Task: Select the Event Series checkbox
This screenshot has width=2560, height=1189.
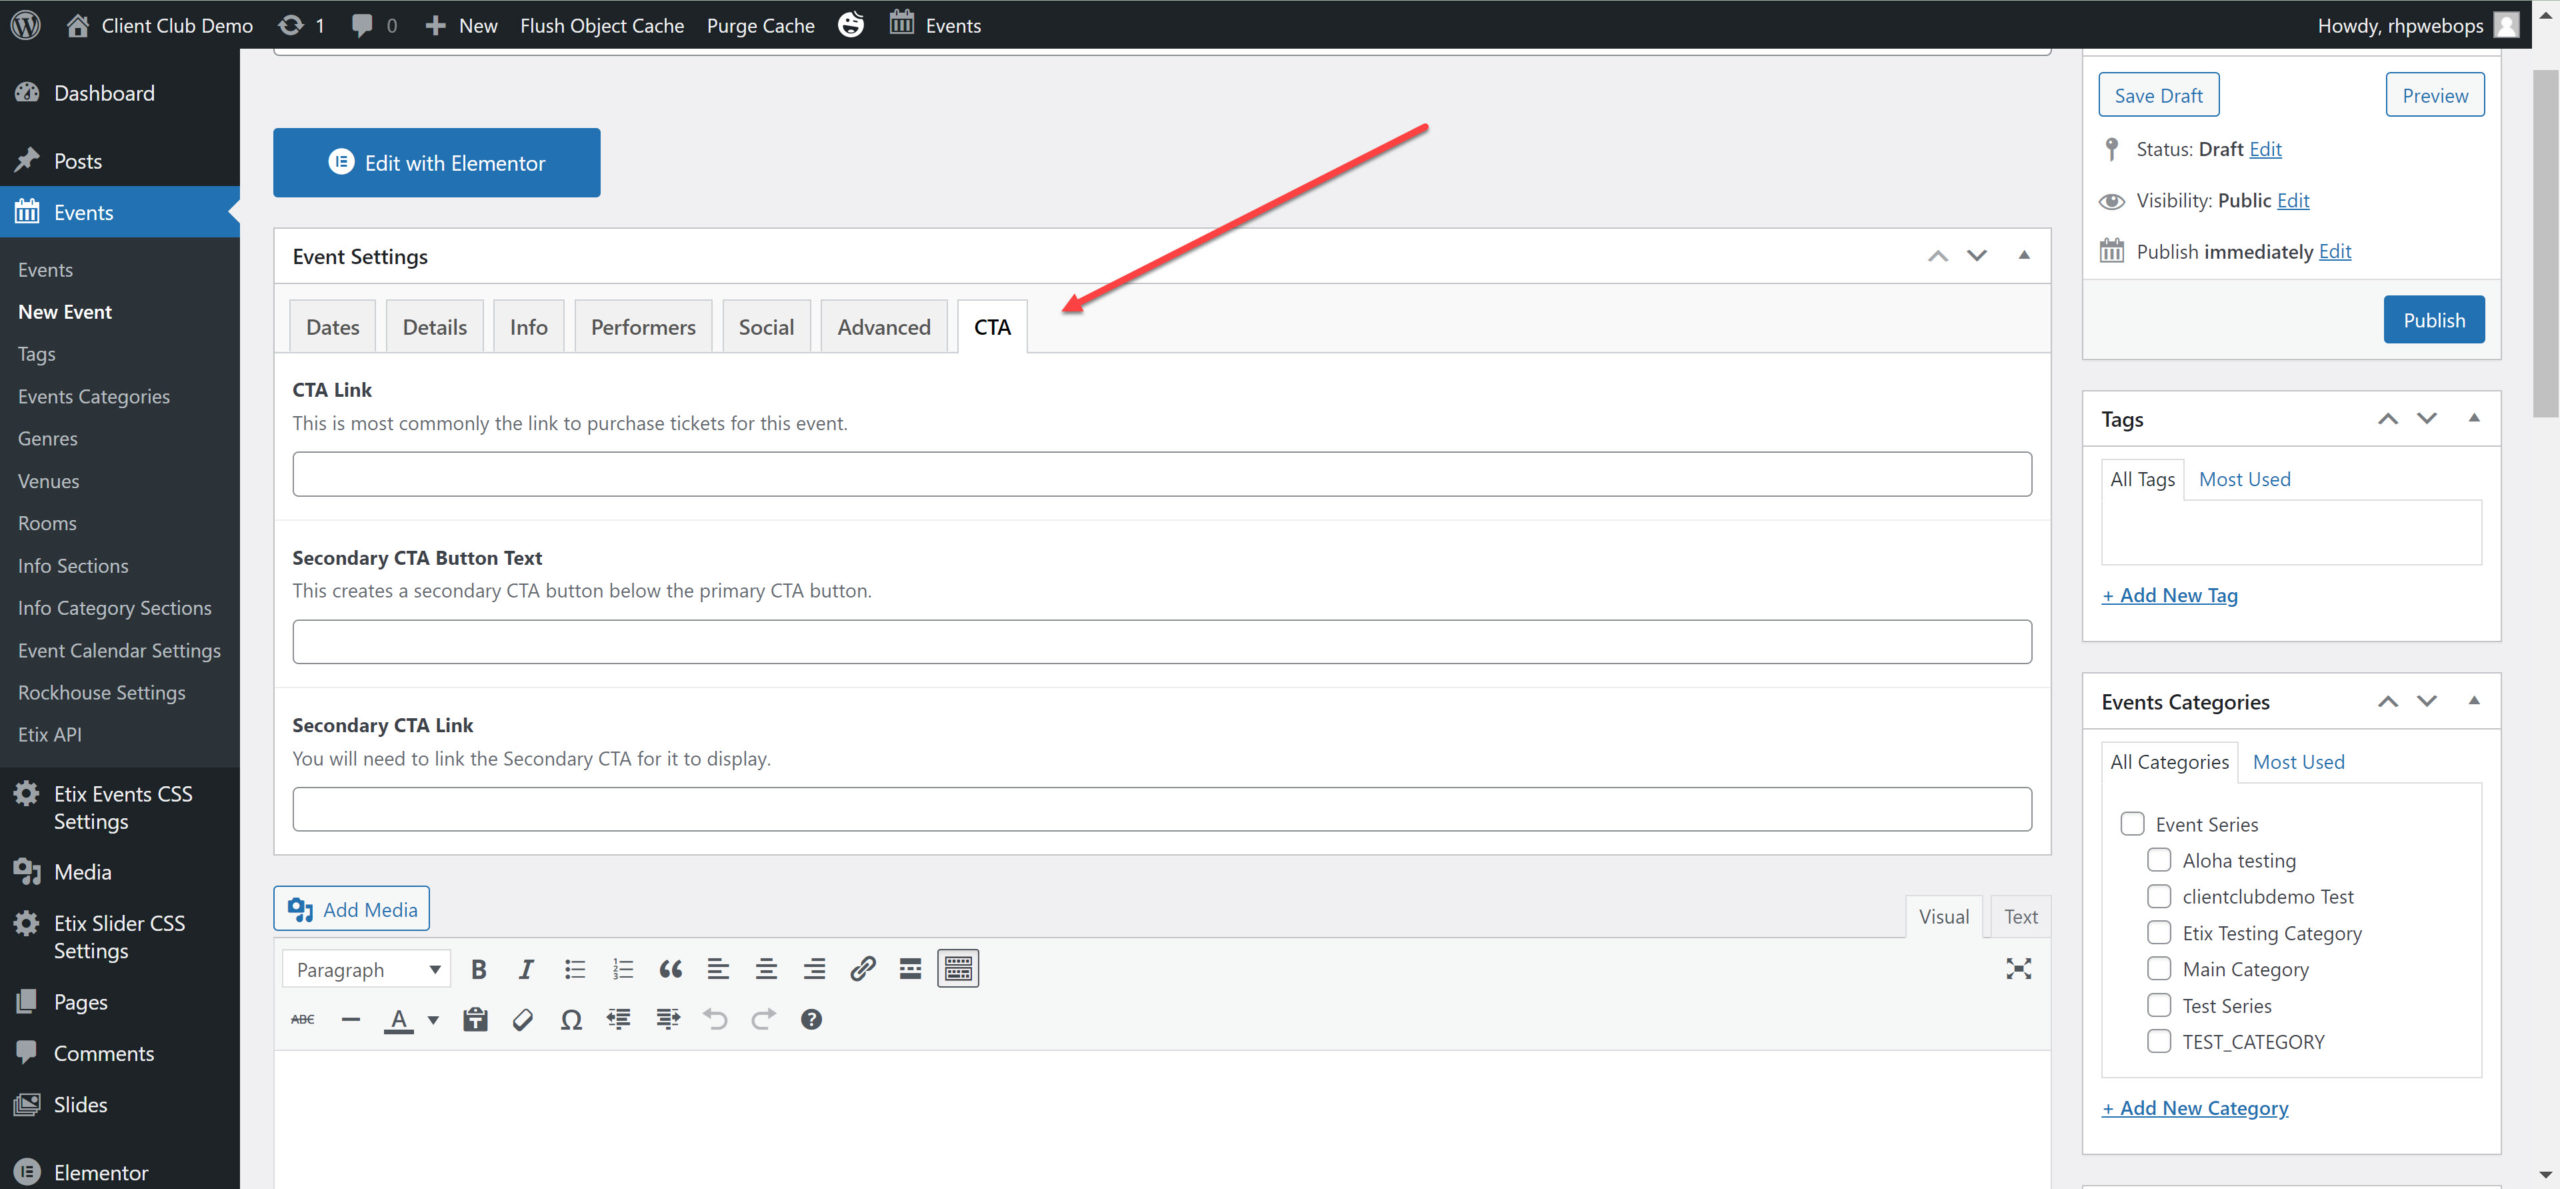Action: pyautogui.click(x=2132, y=824)
